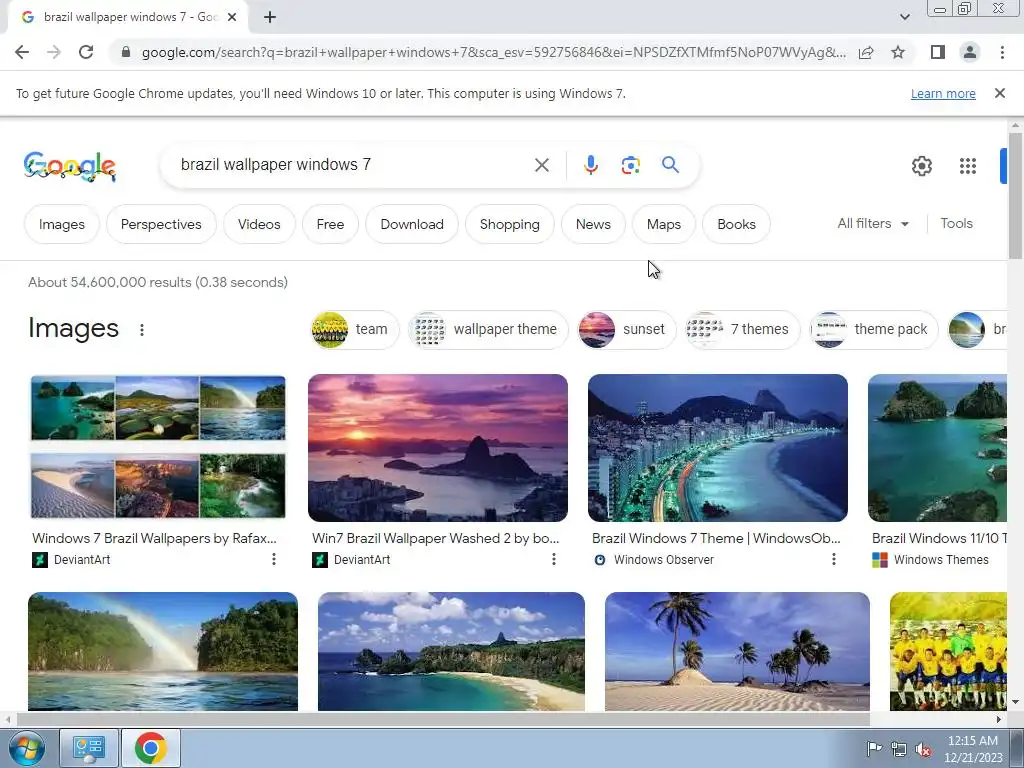Open the Brazil football team thumbnail
This screenshot has width=1024, height=768.
tap(948, 651)
